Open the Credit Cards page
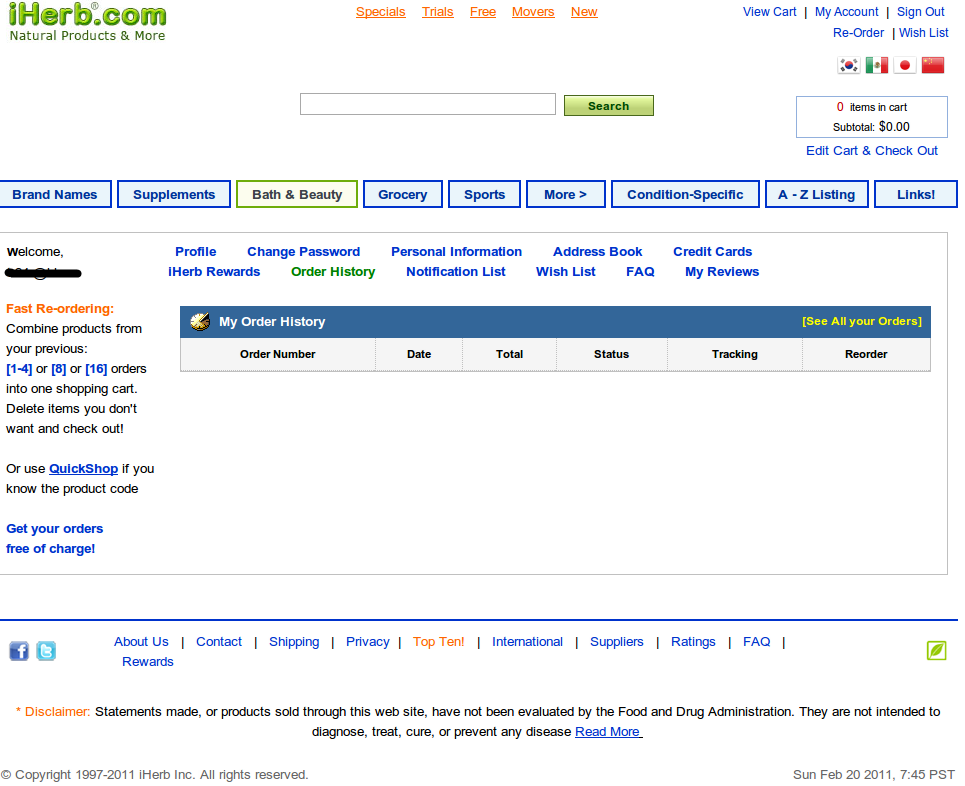The image size is (965, 786). pyautogui.click(x=713, y=252)
